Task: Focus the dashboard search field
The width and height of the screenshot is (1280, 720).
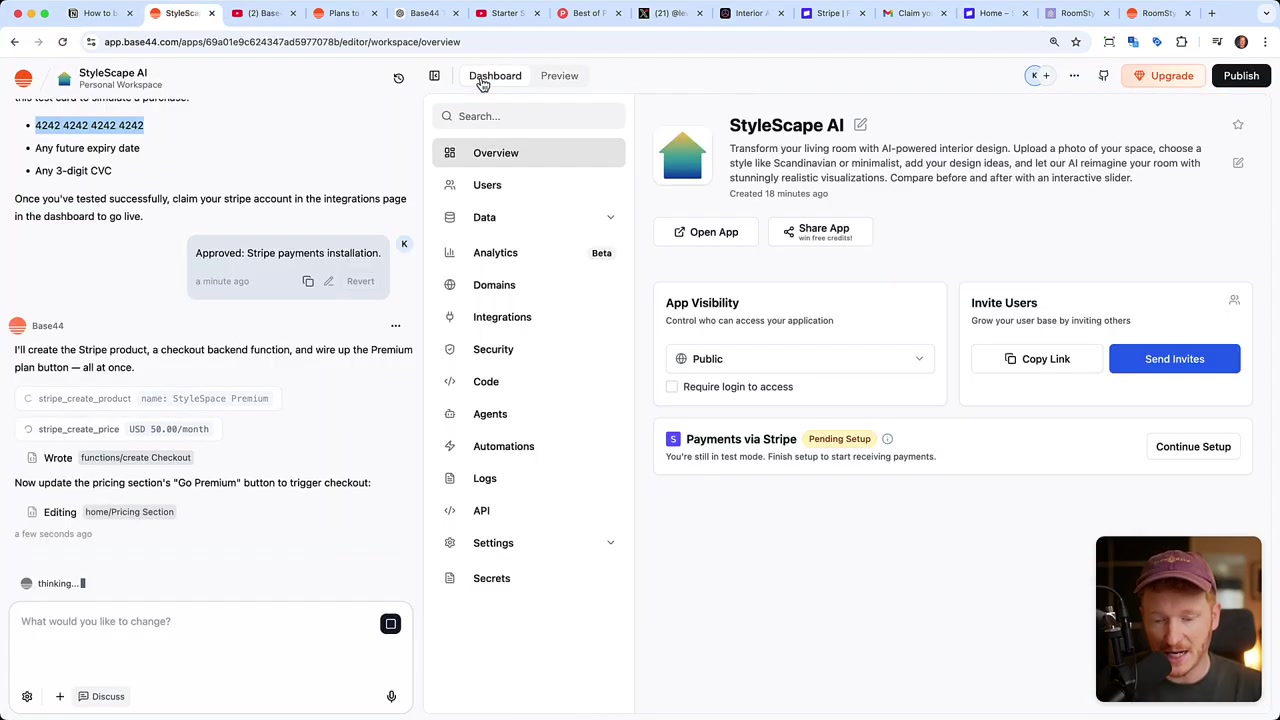Action: click(529, 116)
